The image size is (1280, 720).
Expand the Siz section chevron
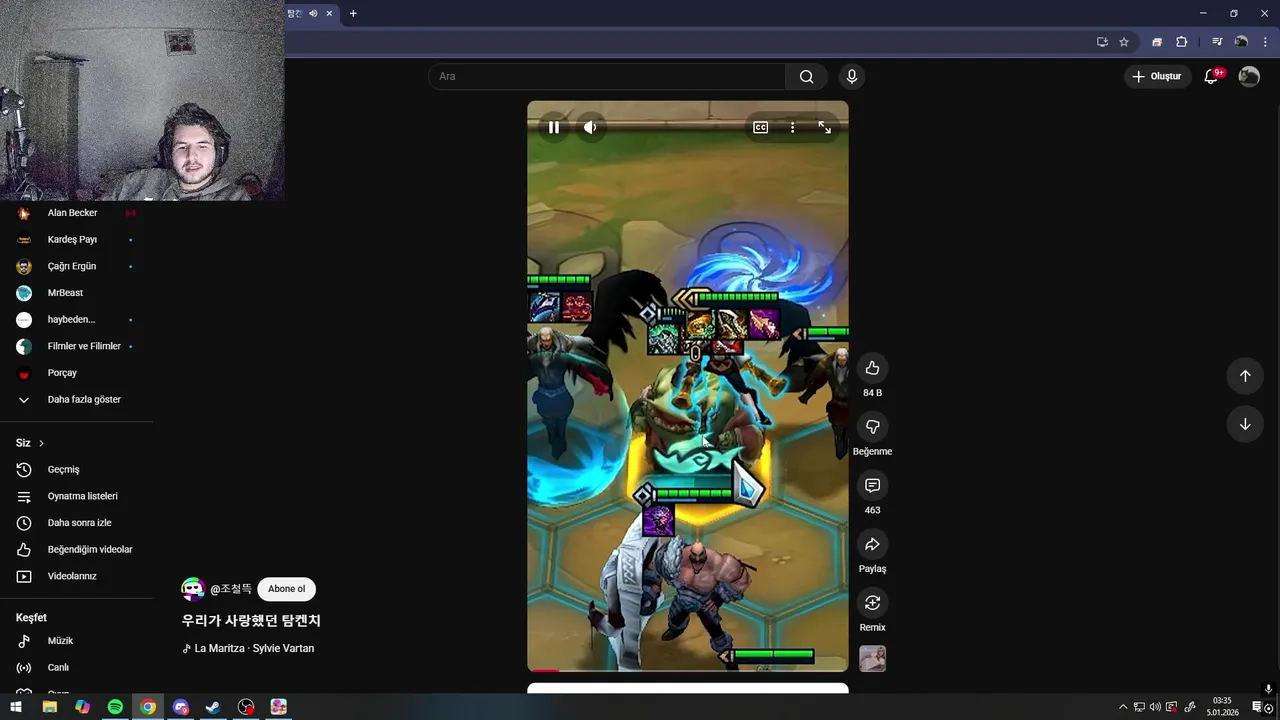coord(41,443)
